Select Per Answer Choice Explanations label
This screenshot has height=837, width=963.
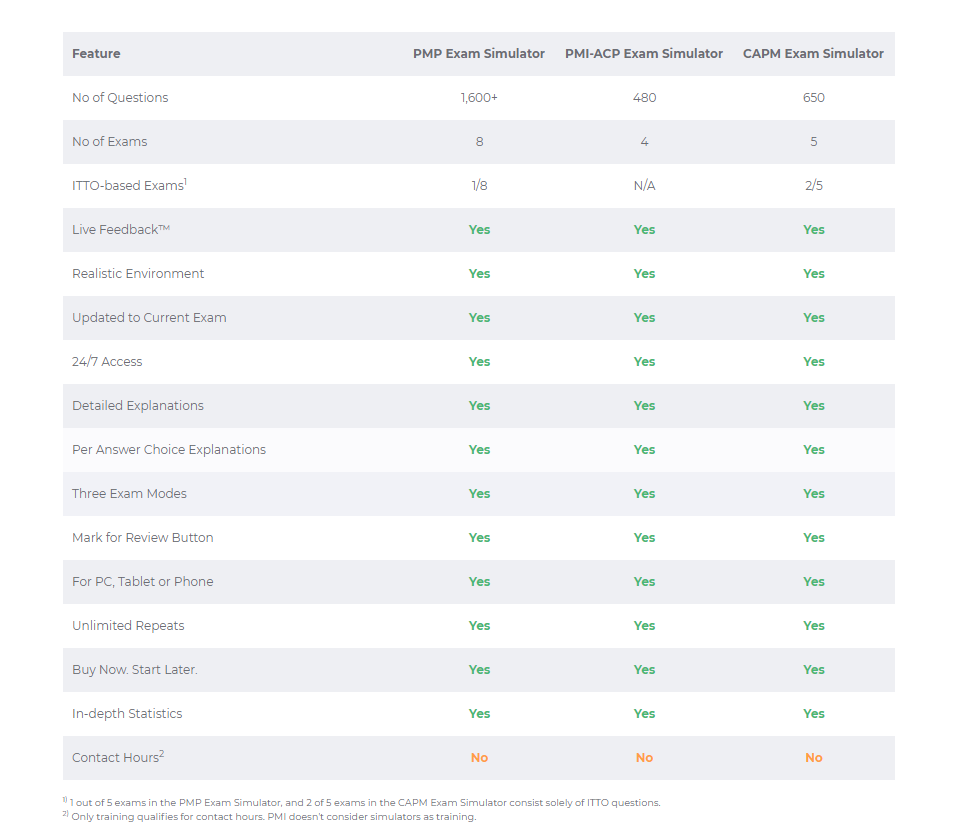pyautogui.click(x=169, y=450)
